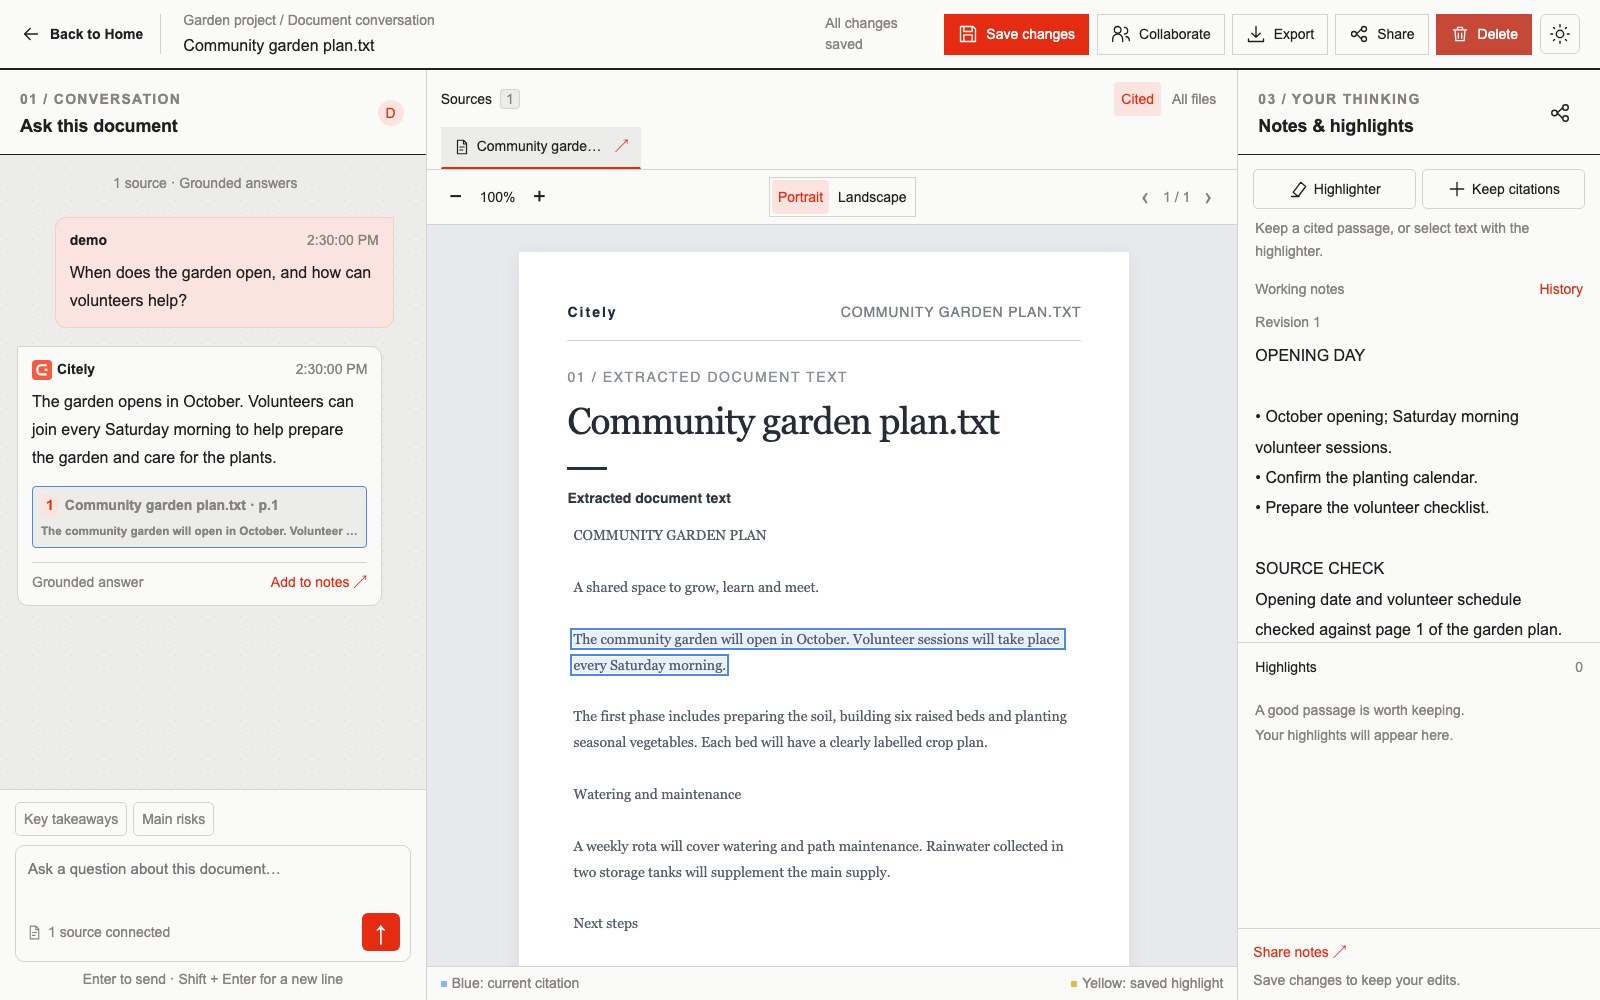Save changes with the red button
1600x1000 pixels.
tap(1016, 34)
